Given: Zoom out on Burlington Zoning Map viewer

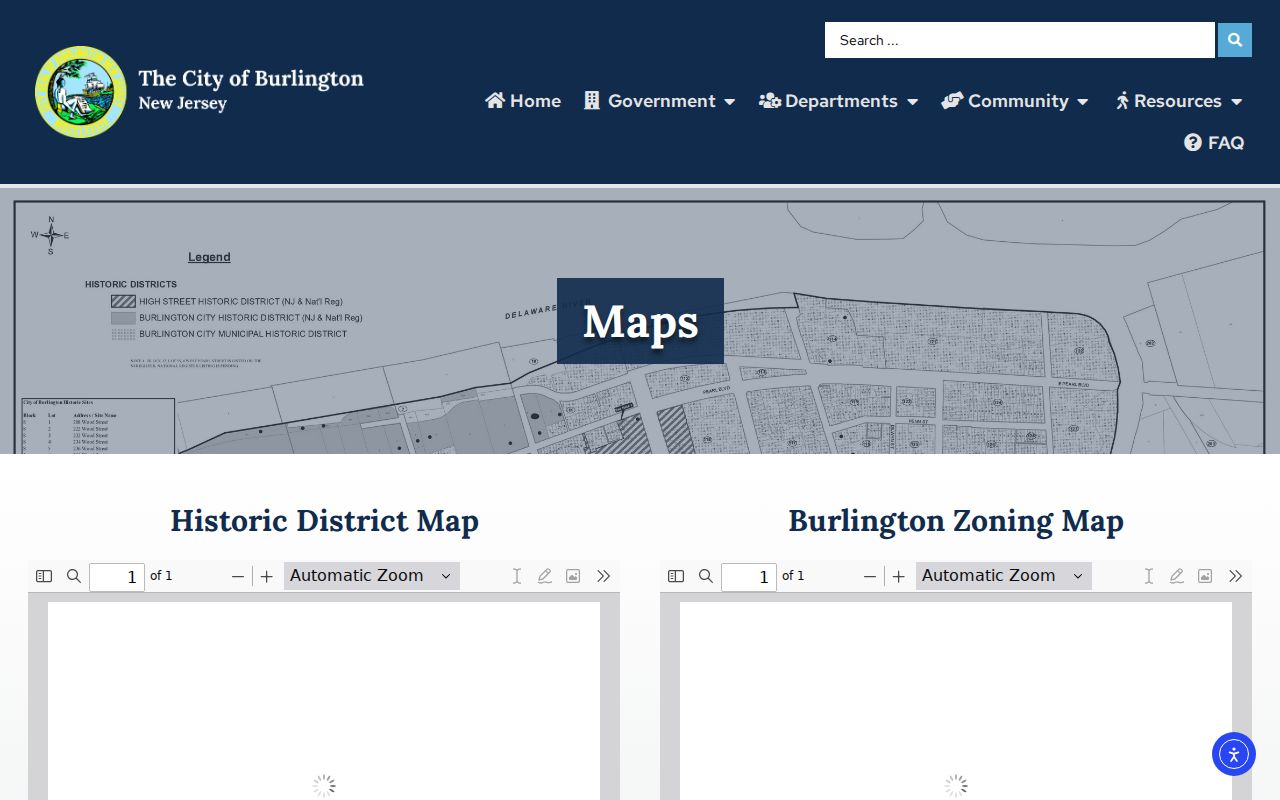Looking at the screenshot, I should [870, 576].
